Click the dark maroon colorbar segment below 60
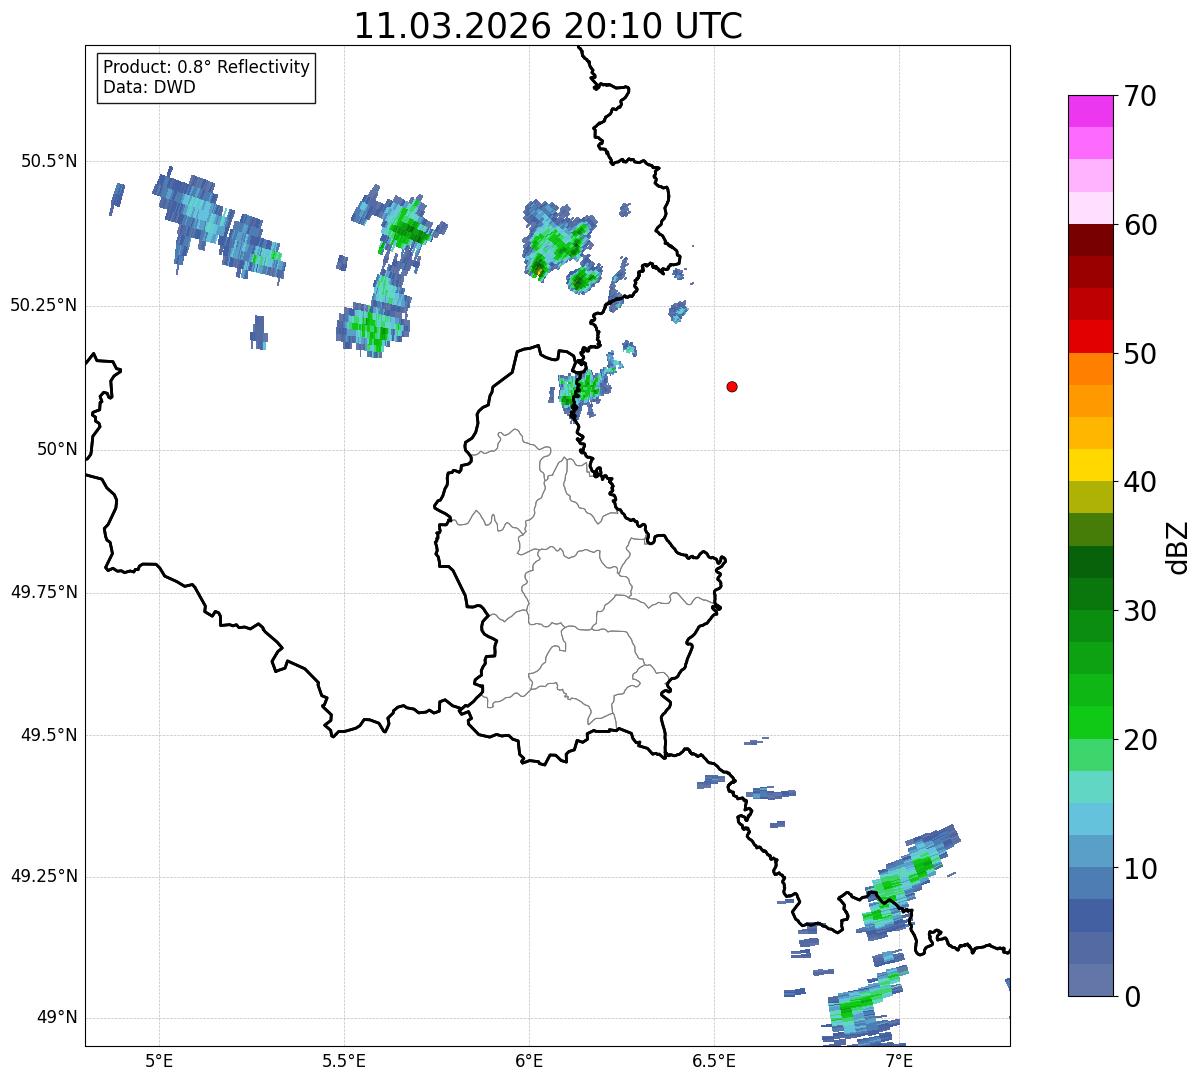 point(1091,240)
